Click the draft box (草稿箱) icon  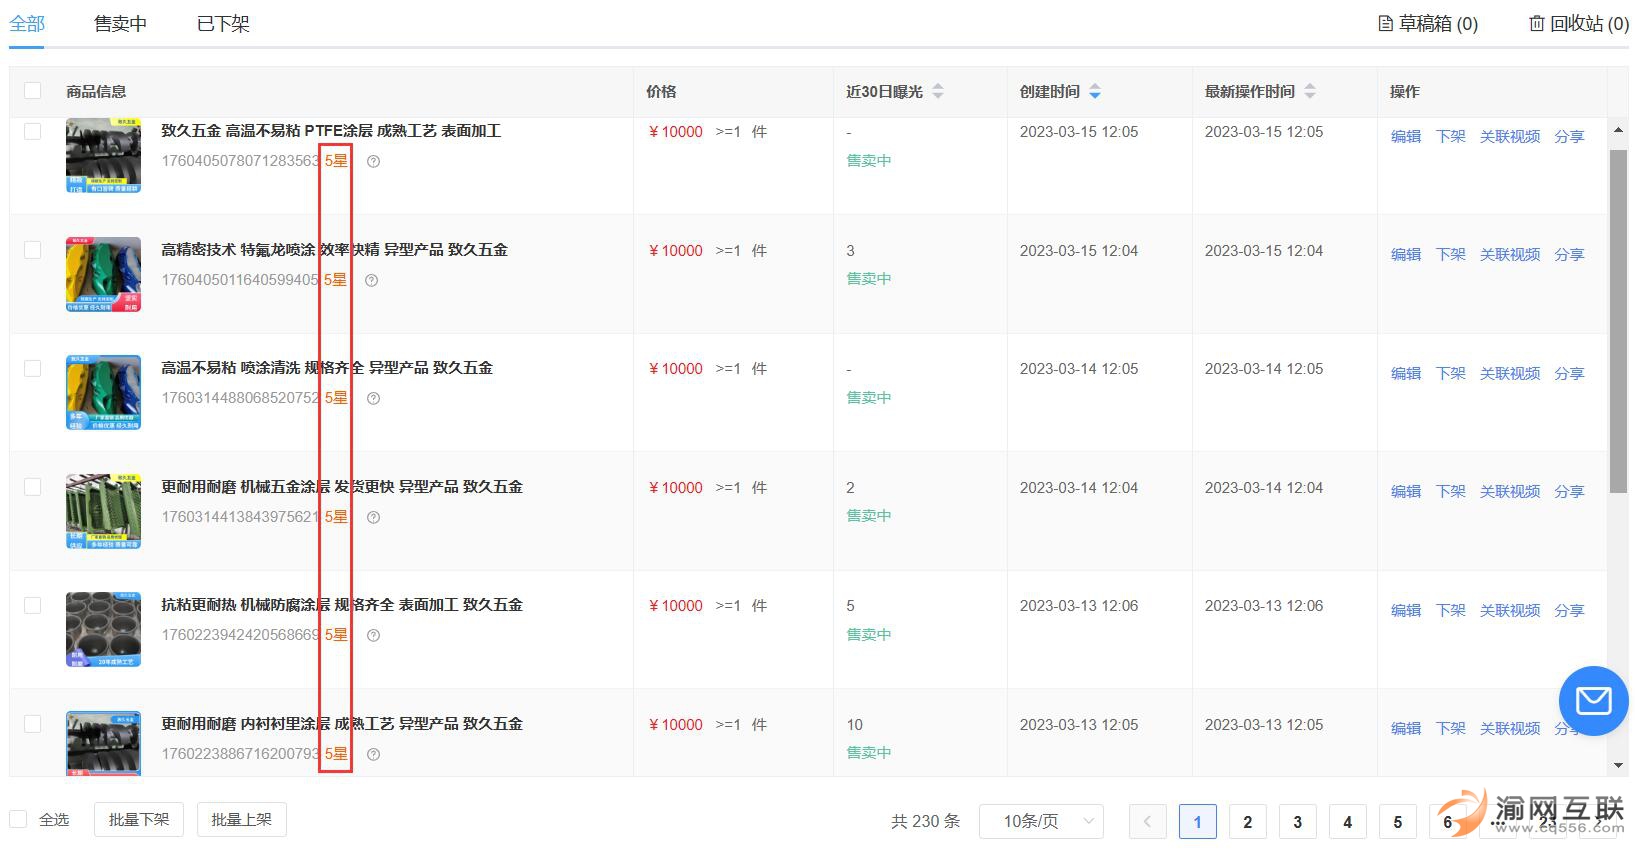pyautogui.click(x=1385, y=23)
